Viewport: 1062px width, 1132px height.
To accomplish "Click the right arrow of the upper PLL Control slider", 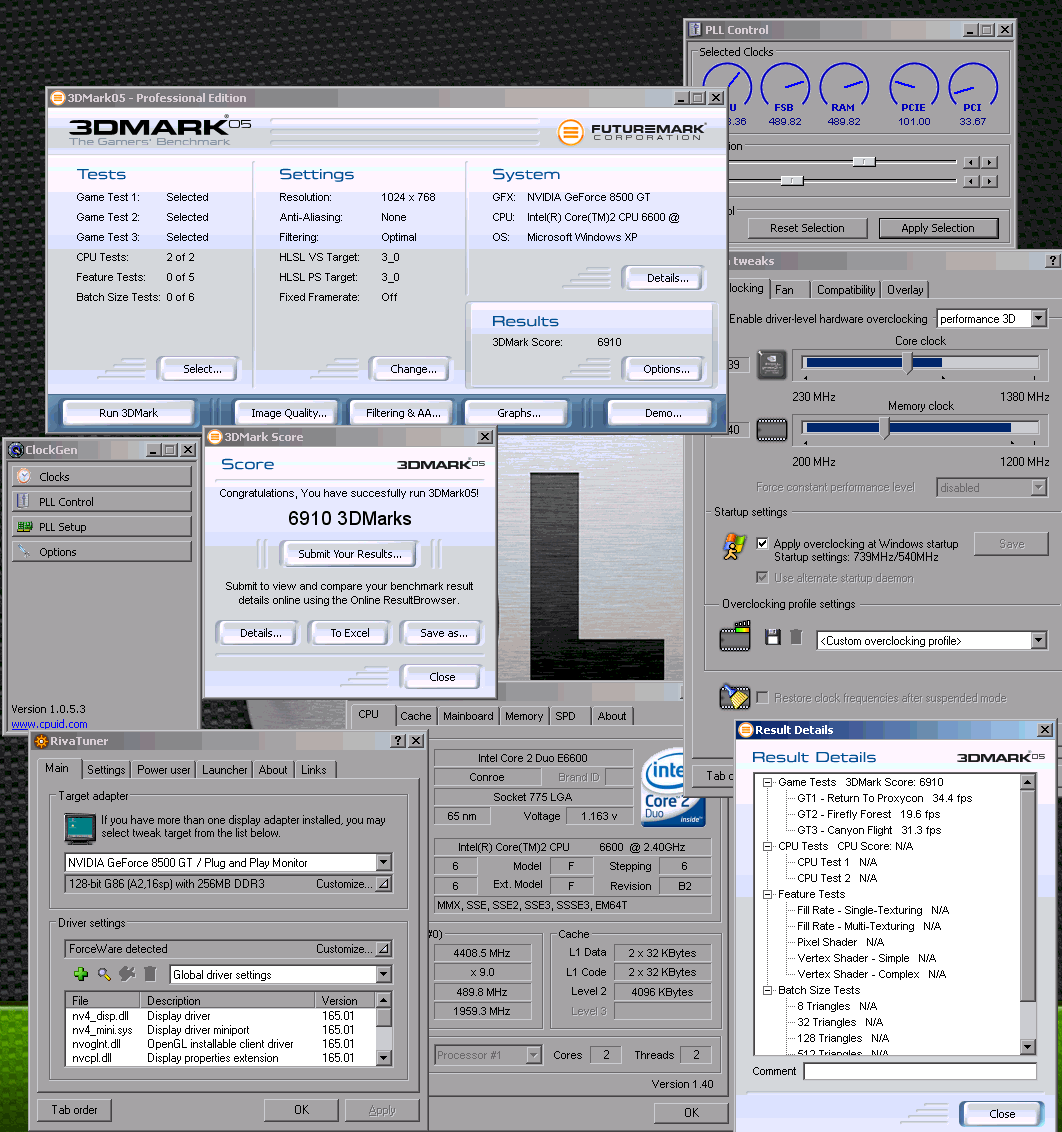I will (x=991, y=162).
